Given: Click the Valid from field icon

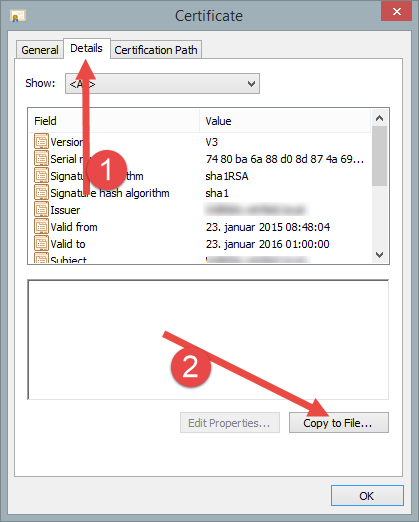Looking at the screenshot, I should (41, 226).
